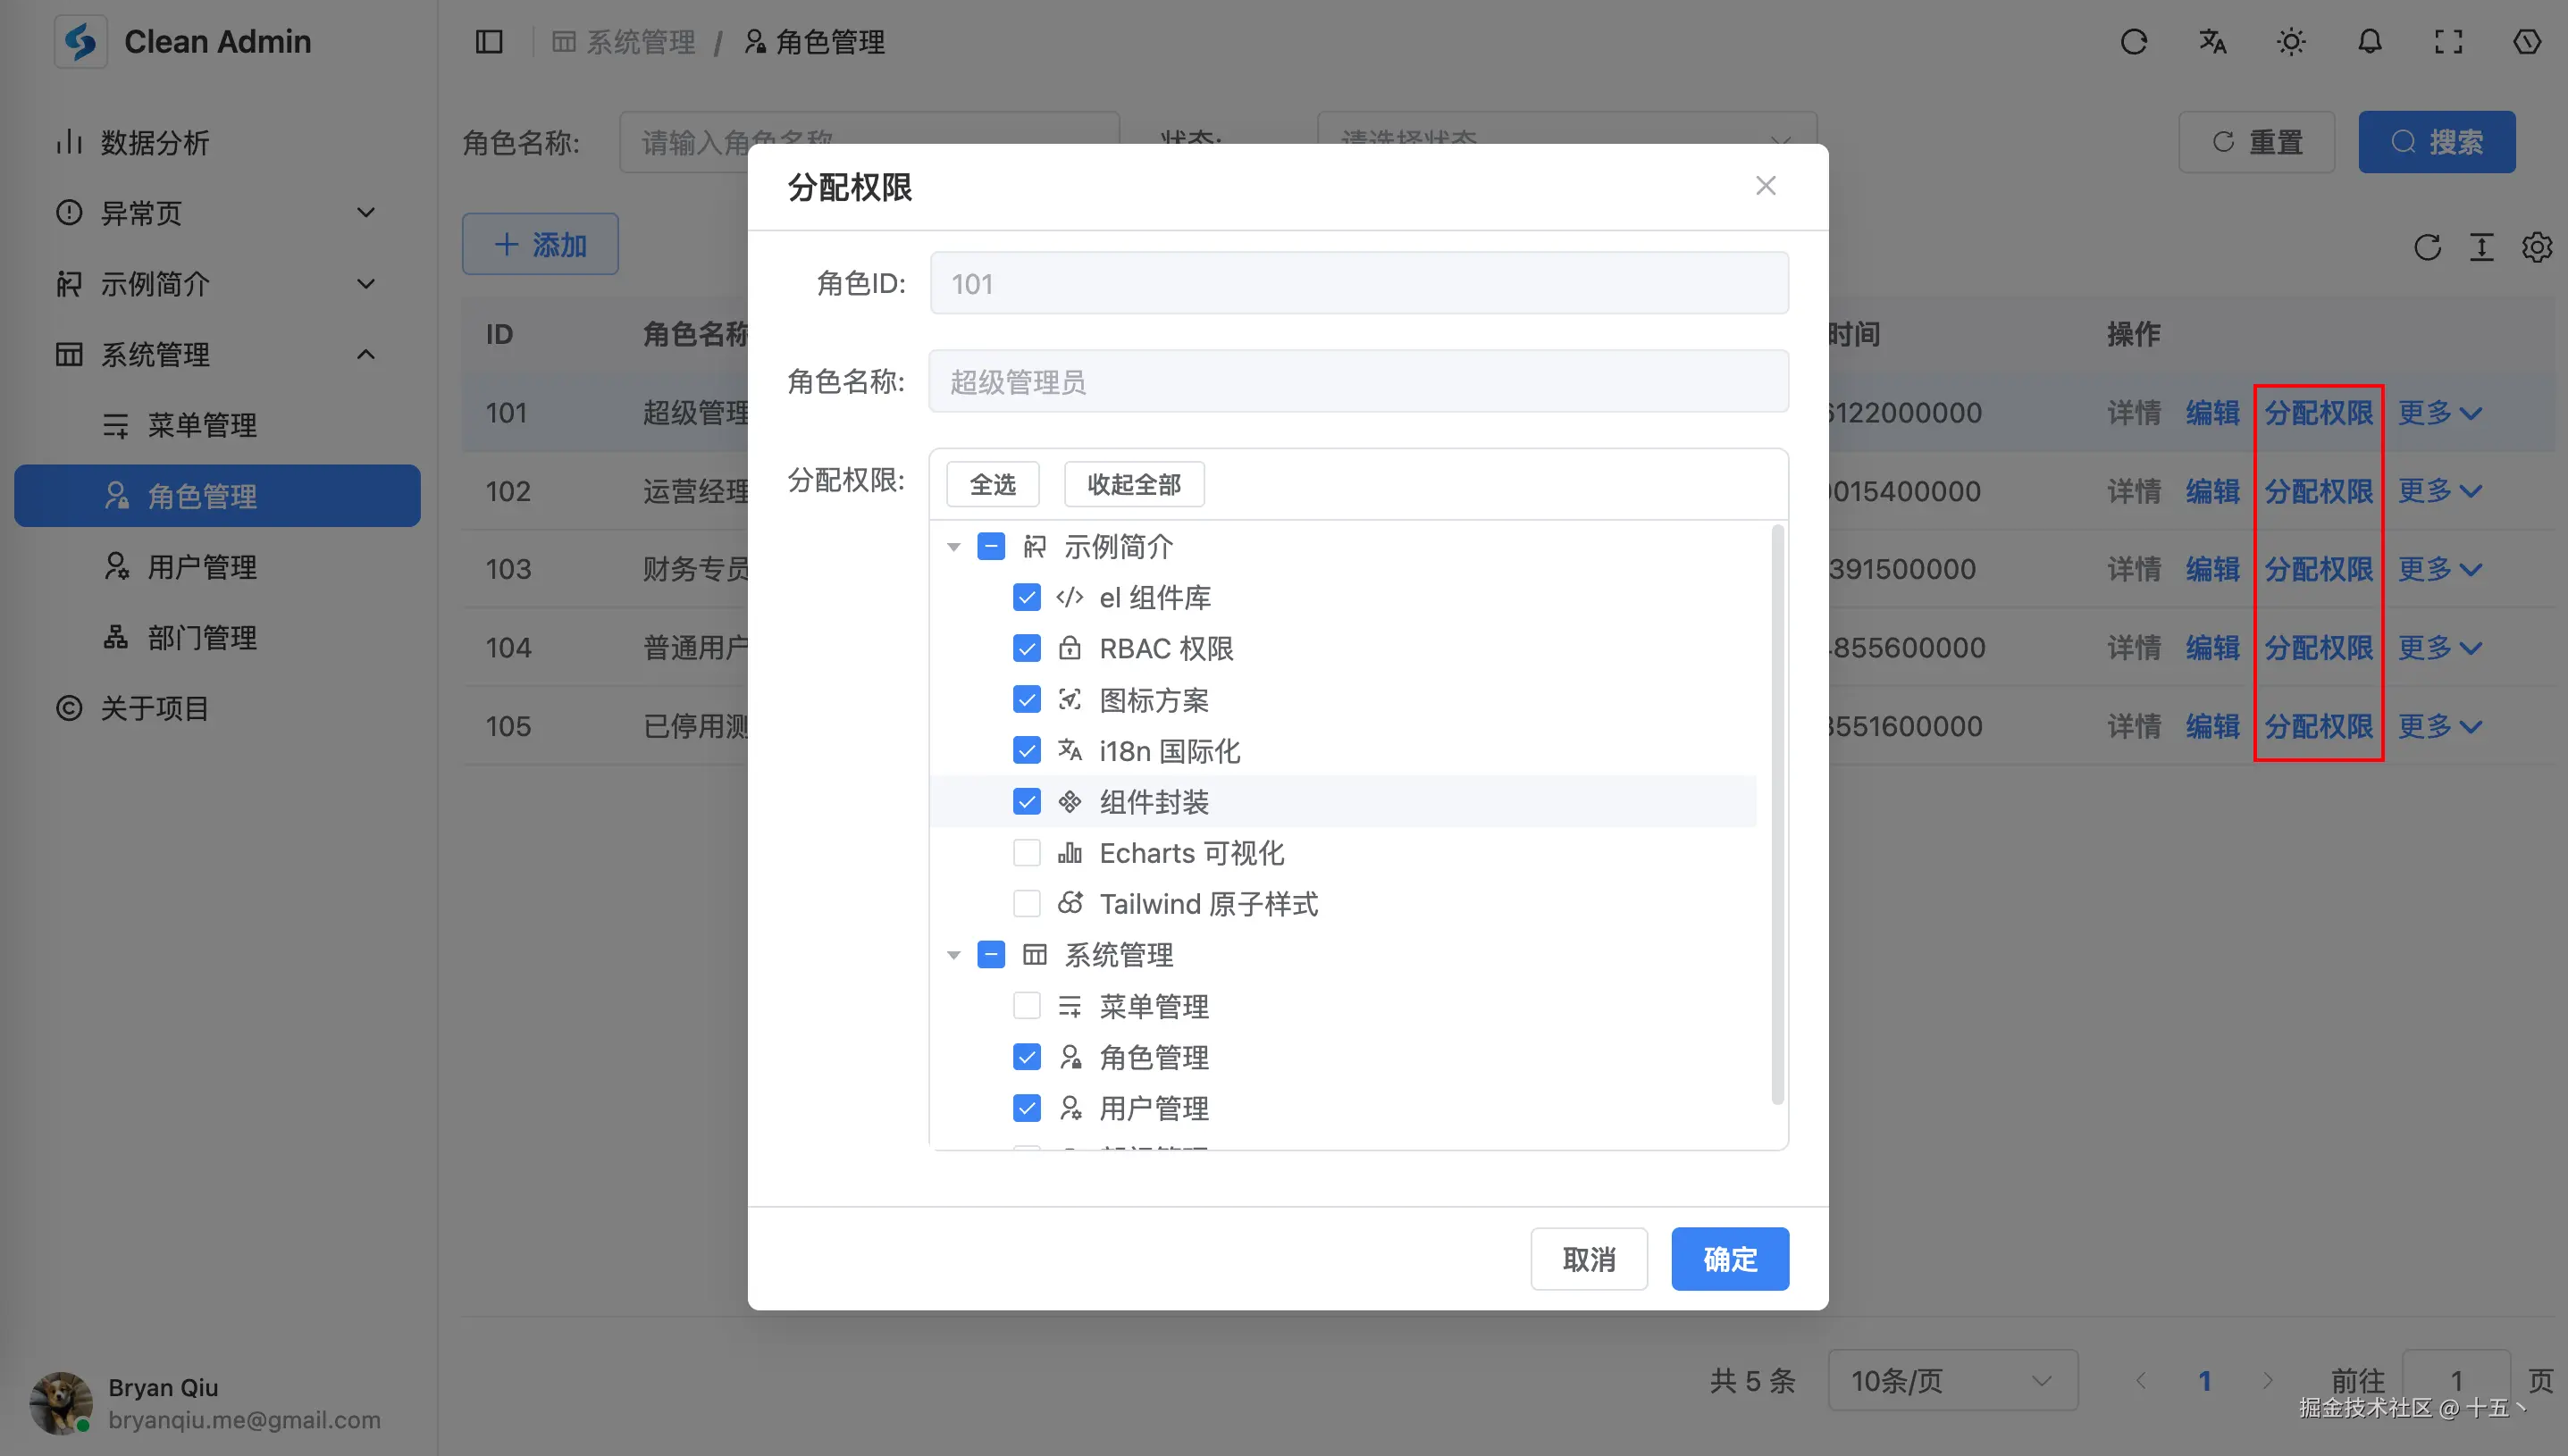Click the permission tree vertical scrollbar
The width and height of the screenshot is (2568, 1456).
(x=1777, y=815)
